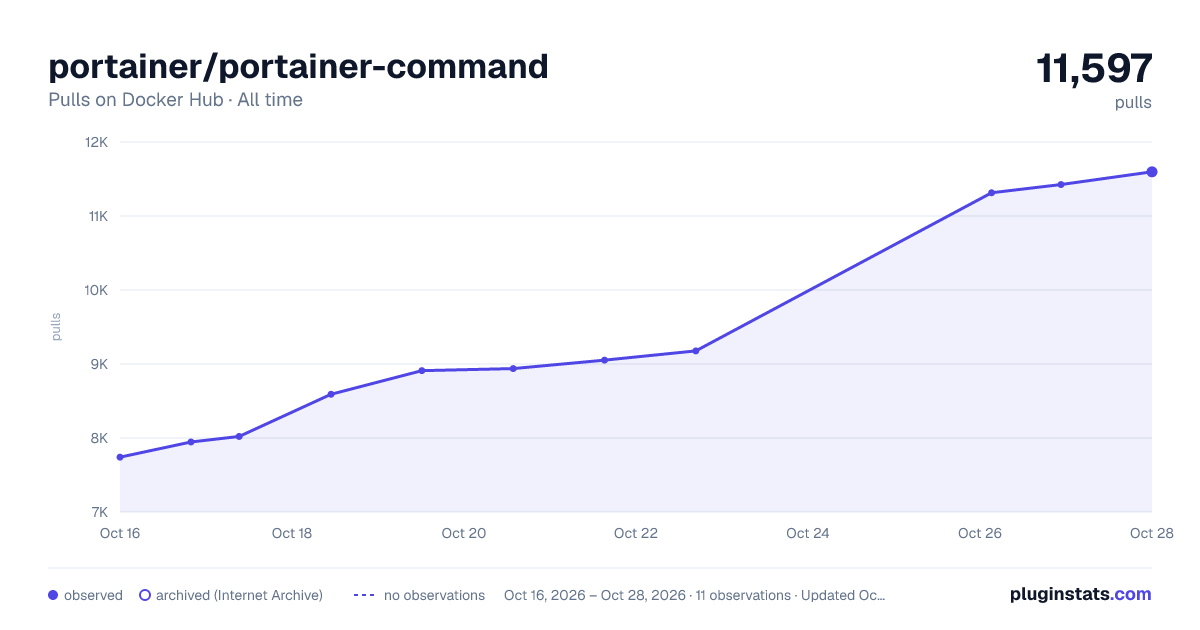Viewport: 1200px width, 630px height.
Task: Click the data point after Oct 18
Action: [x=331, y=394]
